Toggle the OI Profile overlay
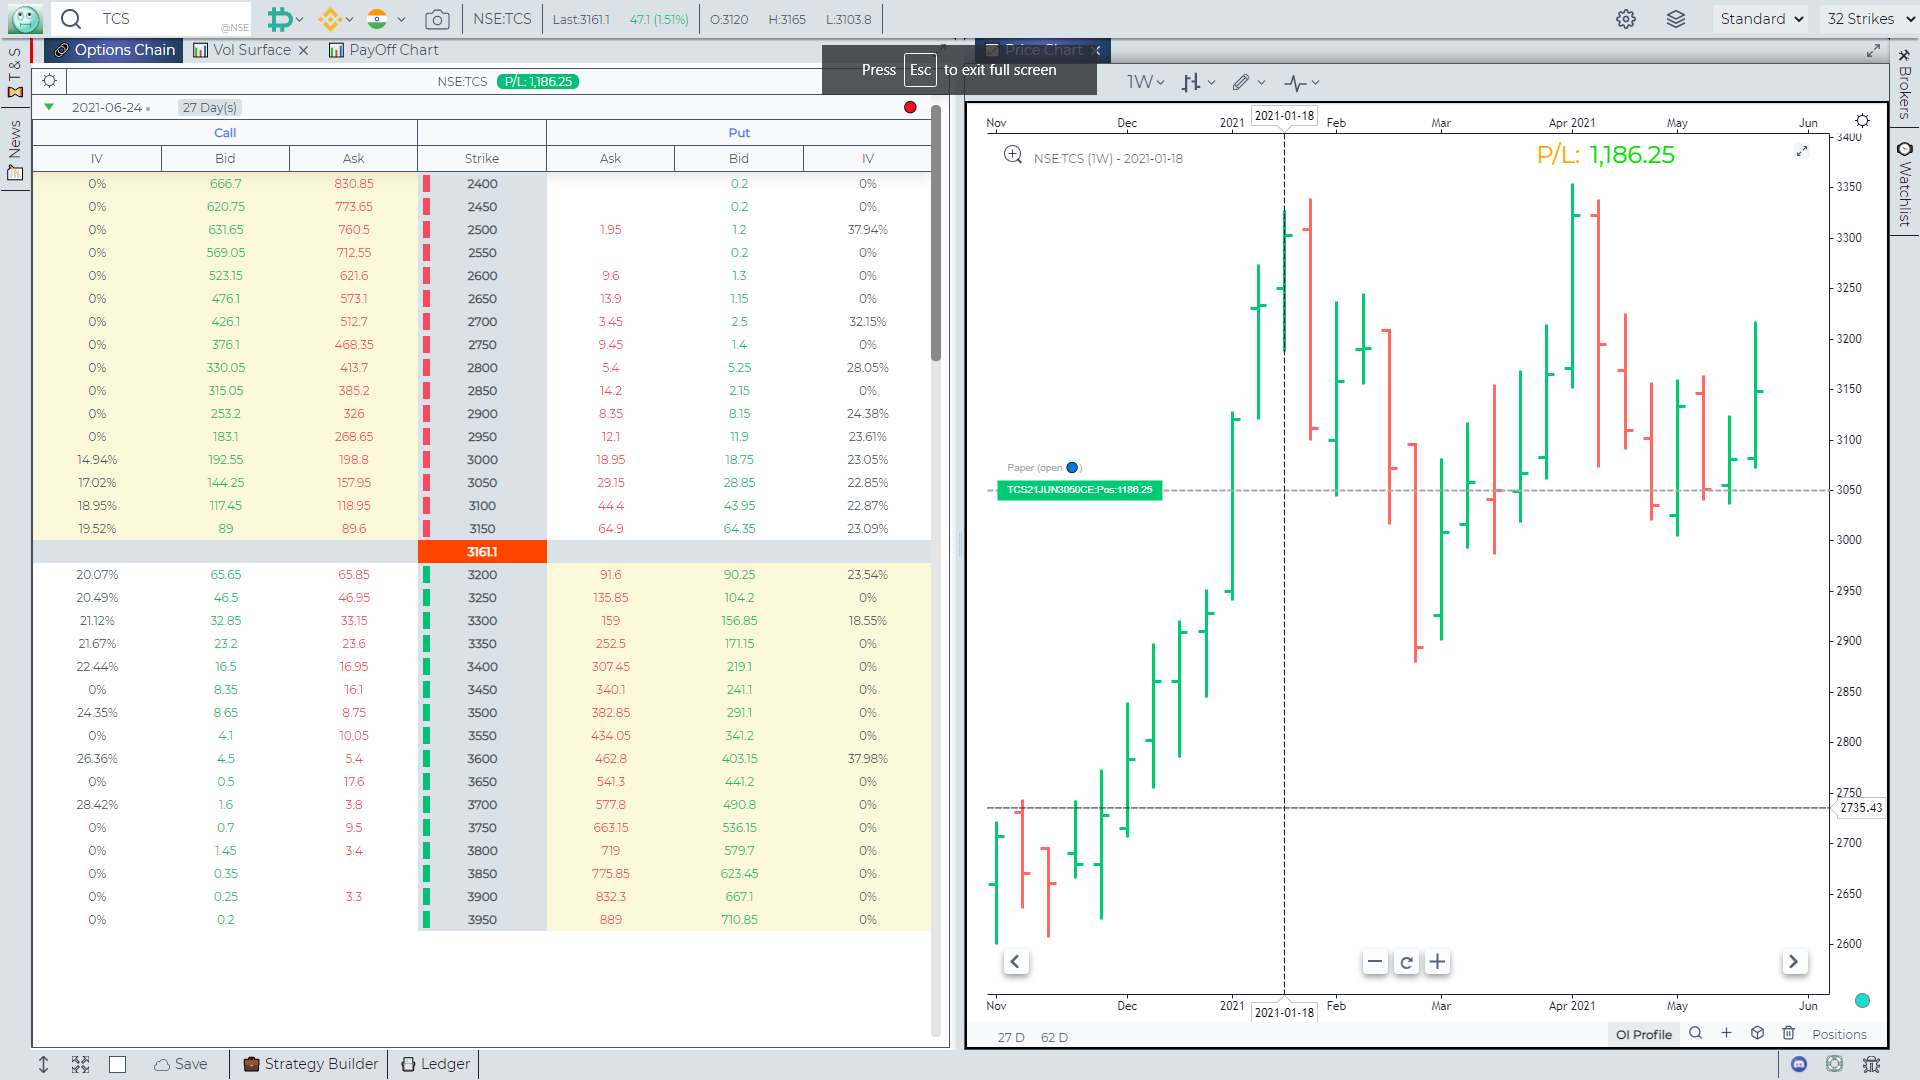Image resolution: width=1920 pixels, height=1080 pixels. 1643,1034
